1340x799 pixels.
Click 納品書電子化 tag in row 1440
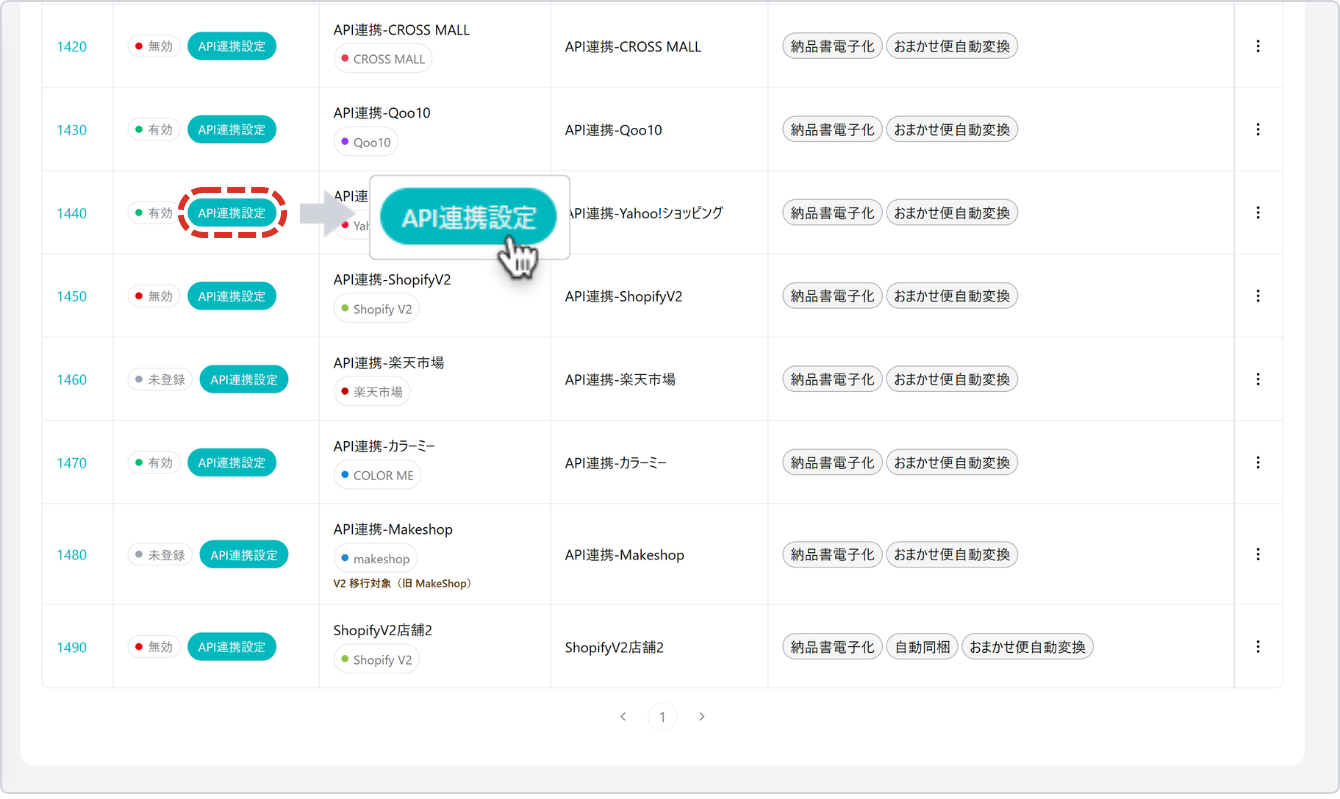point(832,212)
